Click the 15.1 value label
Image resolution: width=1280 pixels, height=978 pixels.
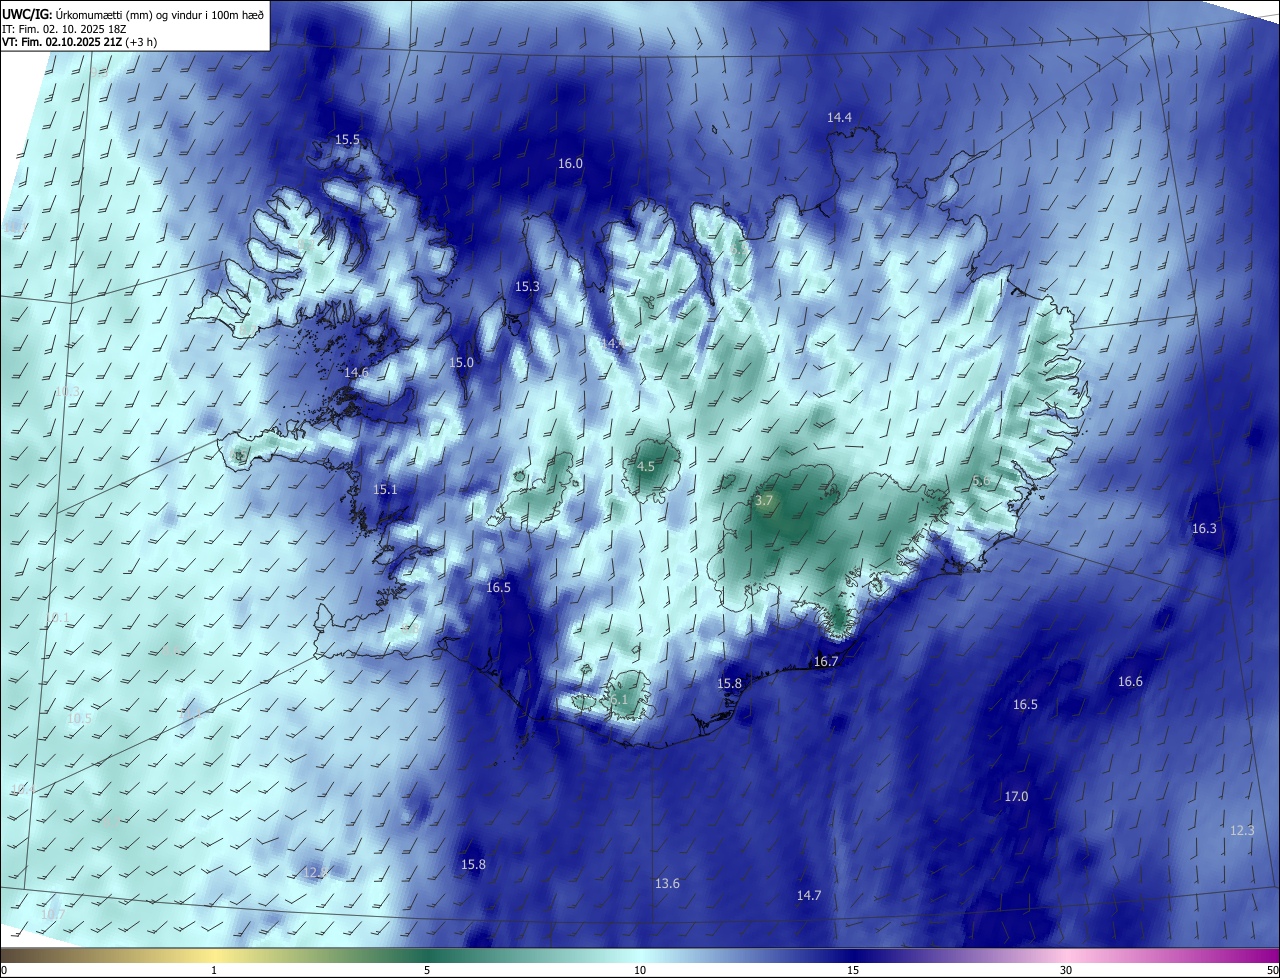coord(385,490)
